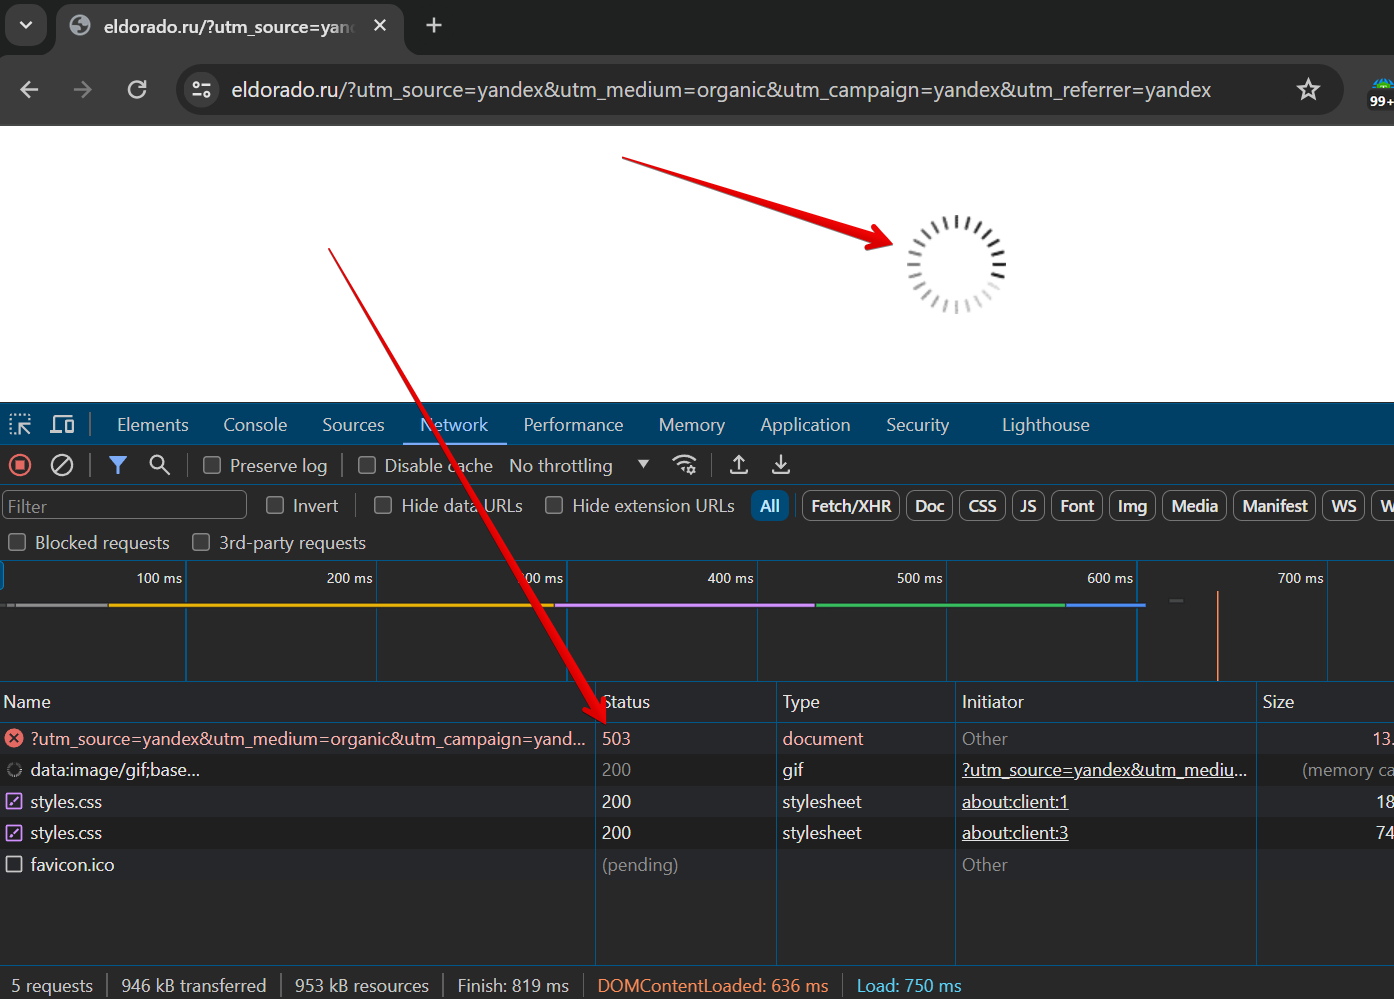Import HAR file upload icon
The image size is (1394, 999).
[739, 465]
